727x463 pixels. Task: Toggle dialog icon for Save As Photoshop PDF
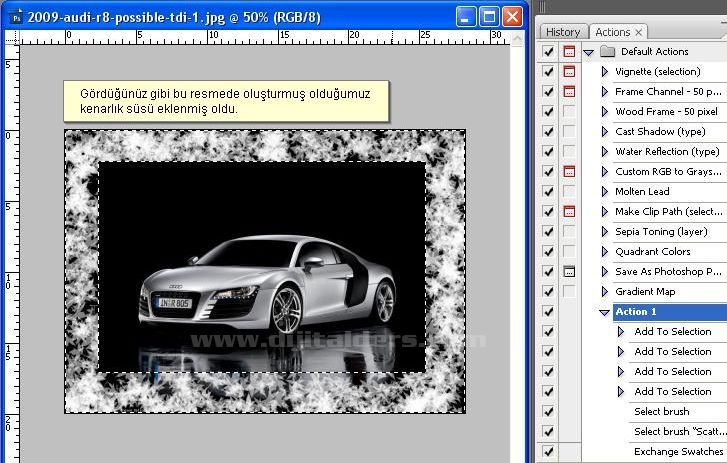pyautogui.click(x=569, y=272)
